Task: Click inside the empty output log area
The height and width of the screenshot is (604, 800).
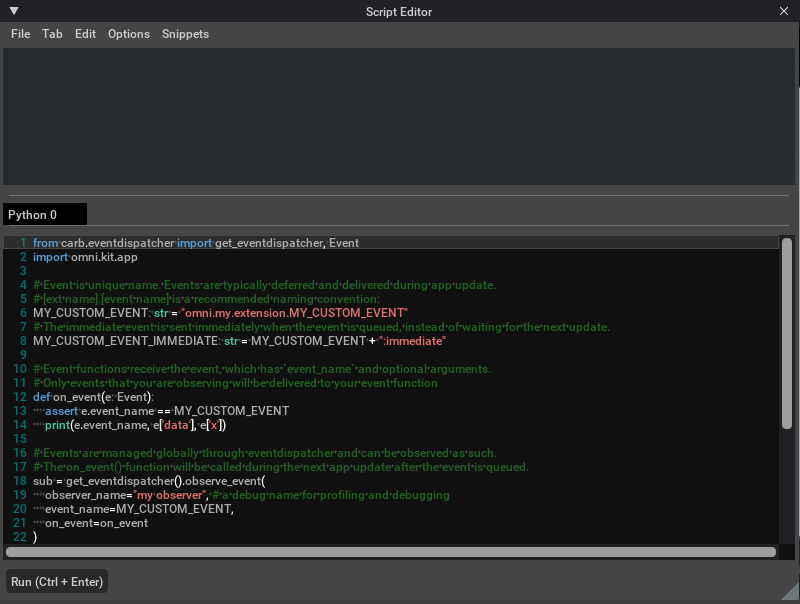Action: click(x=400, y=115)
